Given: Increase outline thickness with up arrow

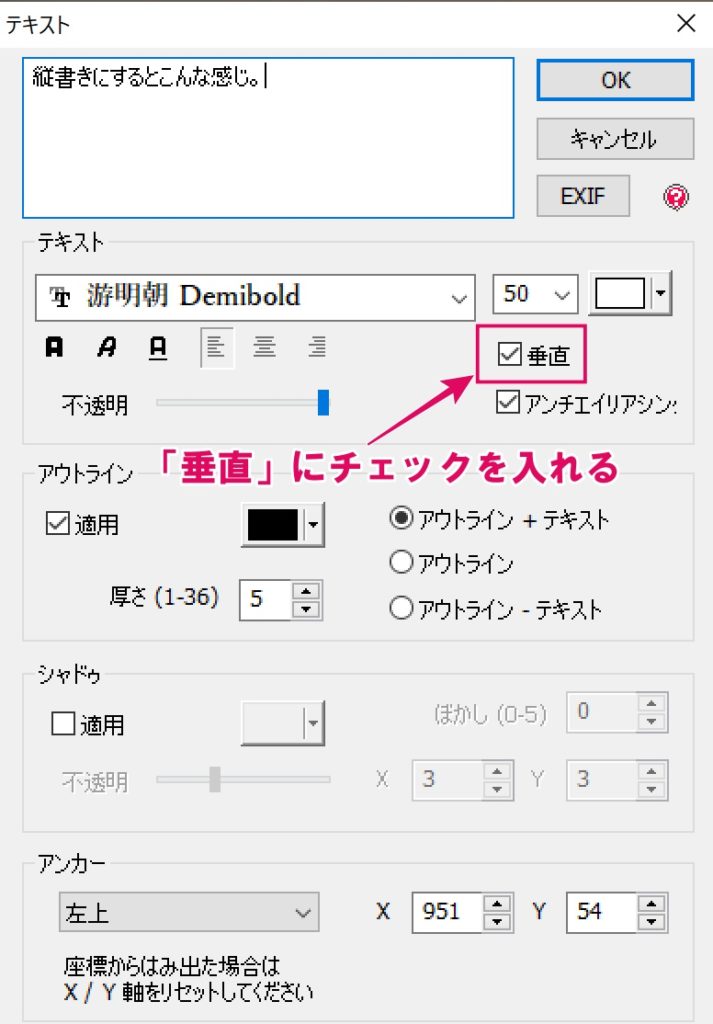Looking at the screenshot, I should (306, 591).
